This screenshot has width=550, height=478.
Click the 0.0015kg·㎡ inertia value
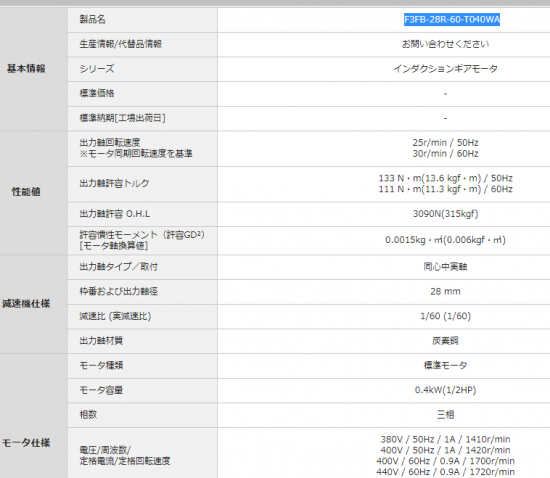[445, 240]
